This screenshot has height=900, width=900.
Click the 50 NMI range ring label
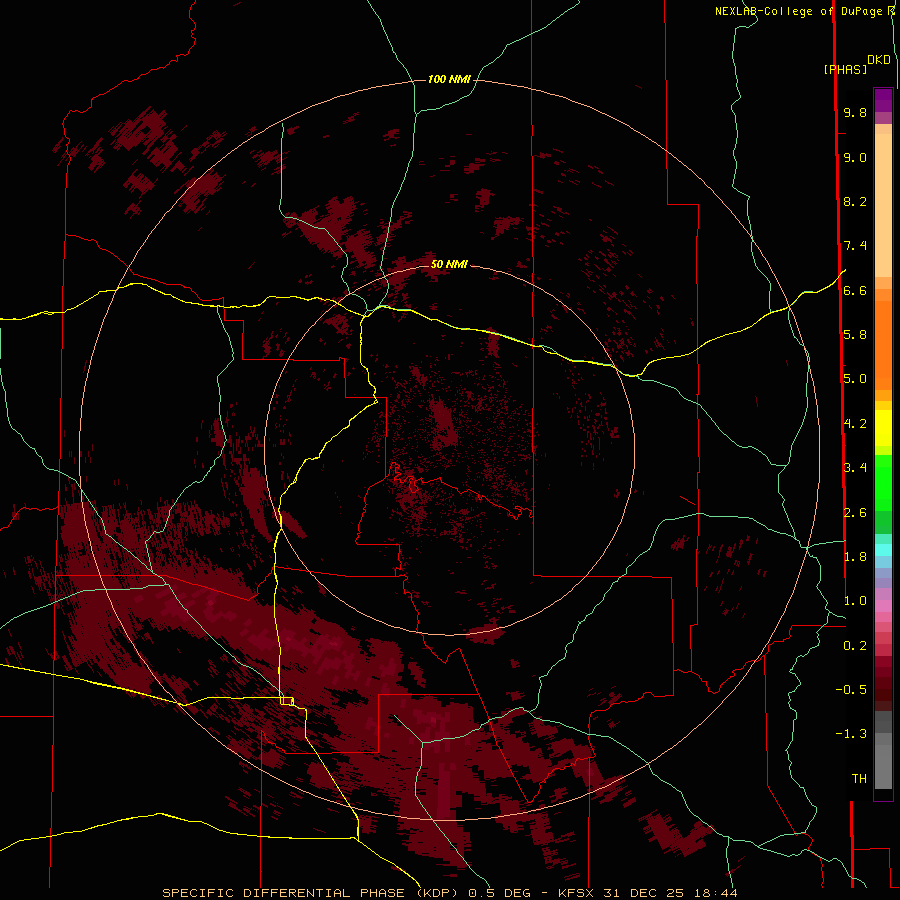449,264
